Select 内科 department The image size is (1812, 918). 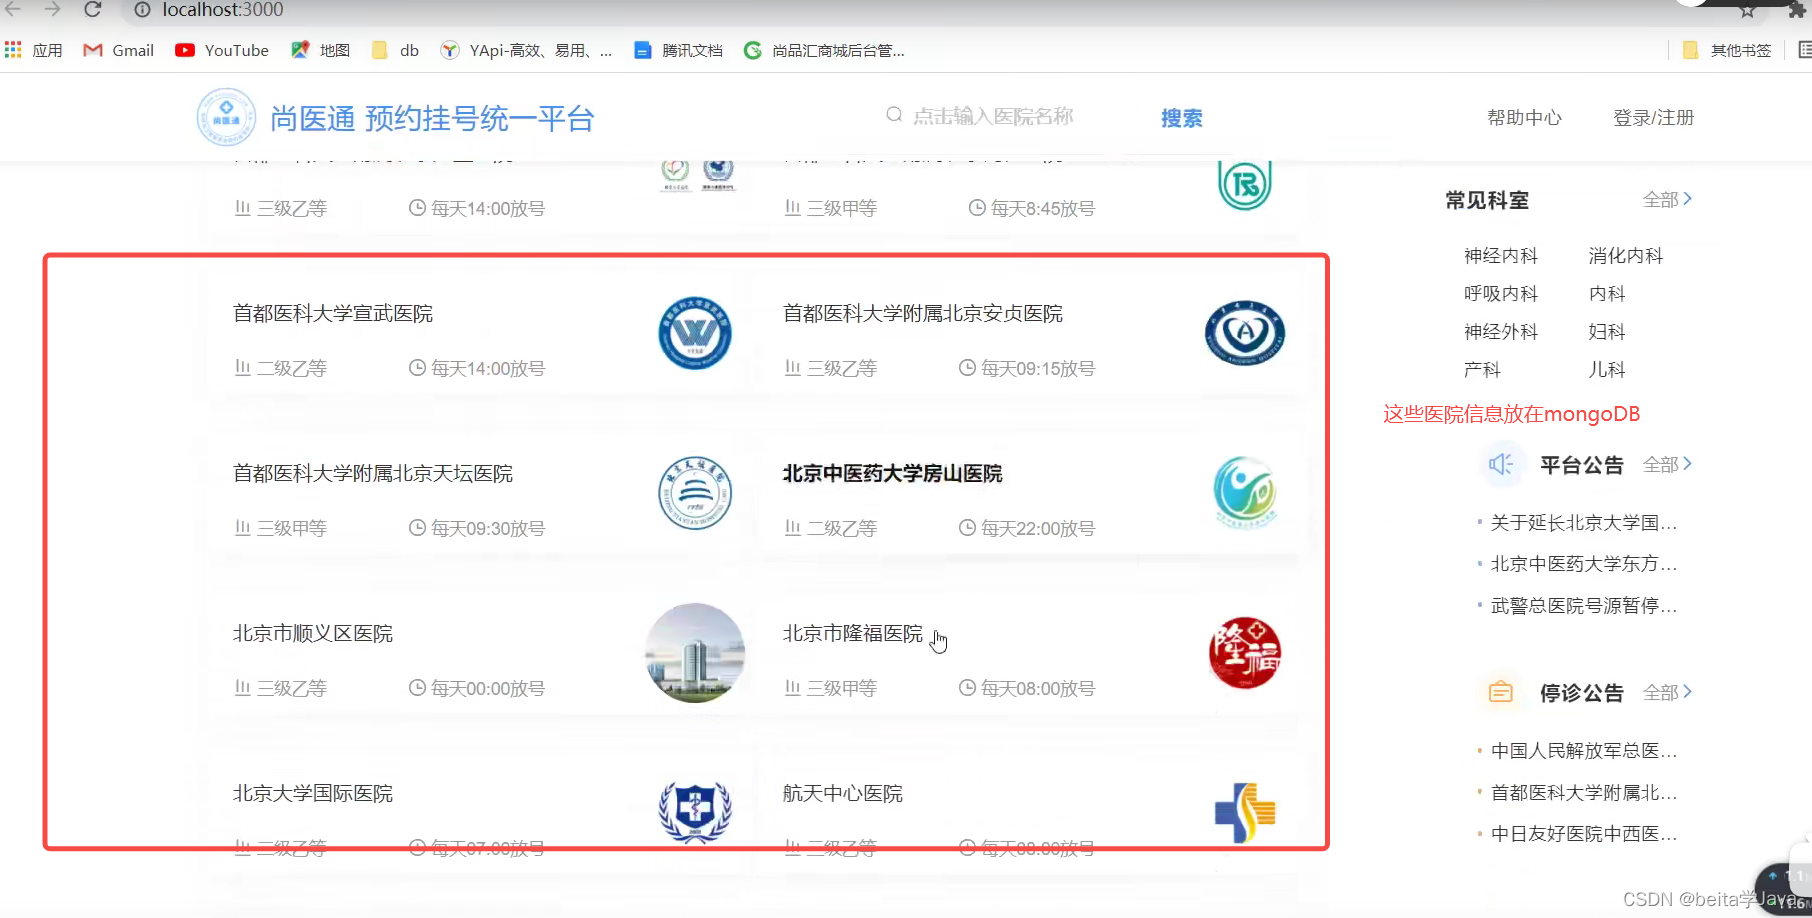[1607, 294]
